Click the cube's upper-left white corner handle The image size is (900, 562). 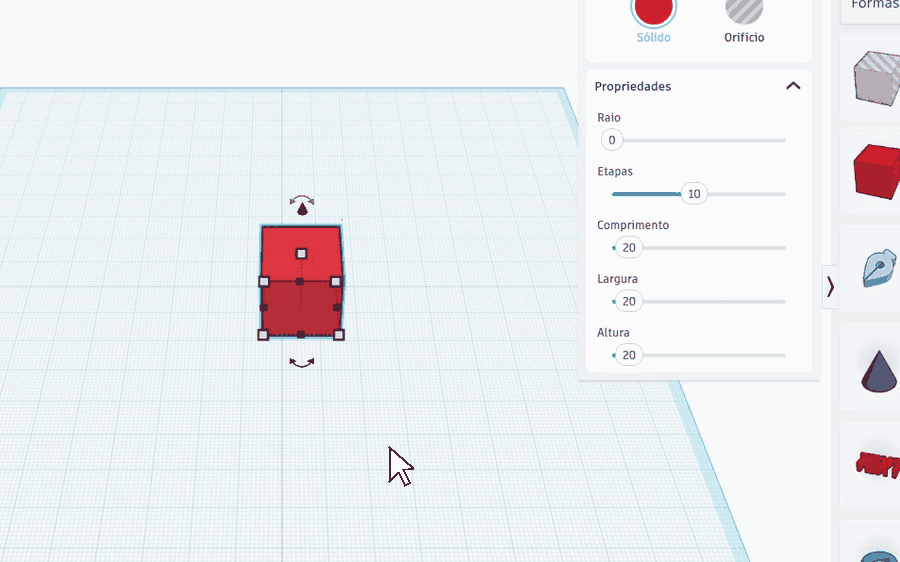(264, 281)
